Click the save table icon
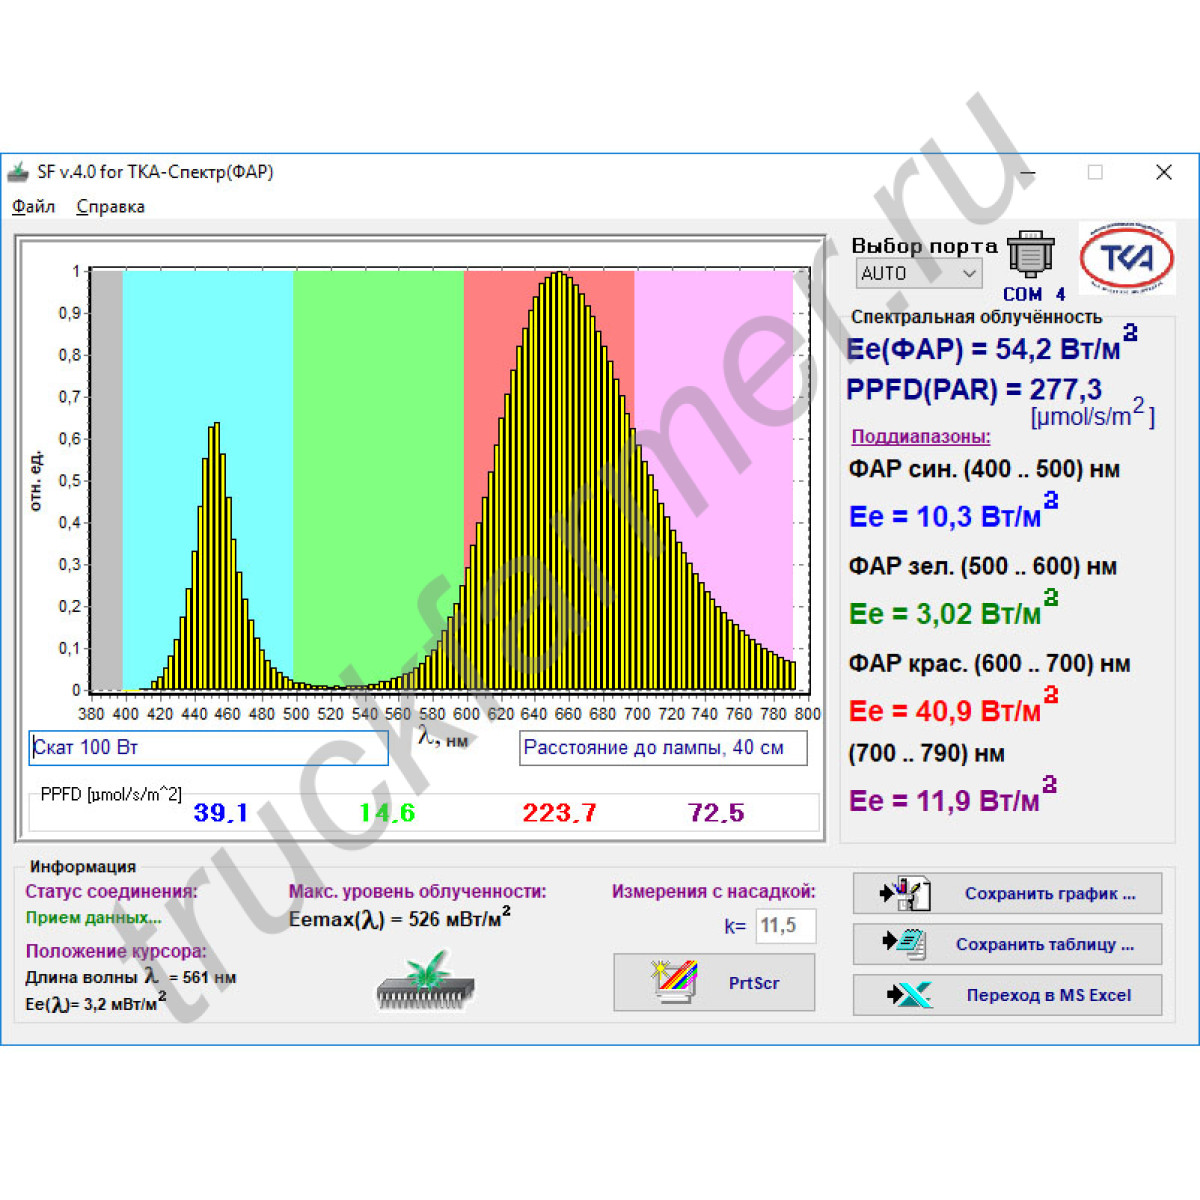Screen dimensions: 1200x1200 [906, 943]
